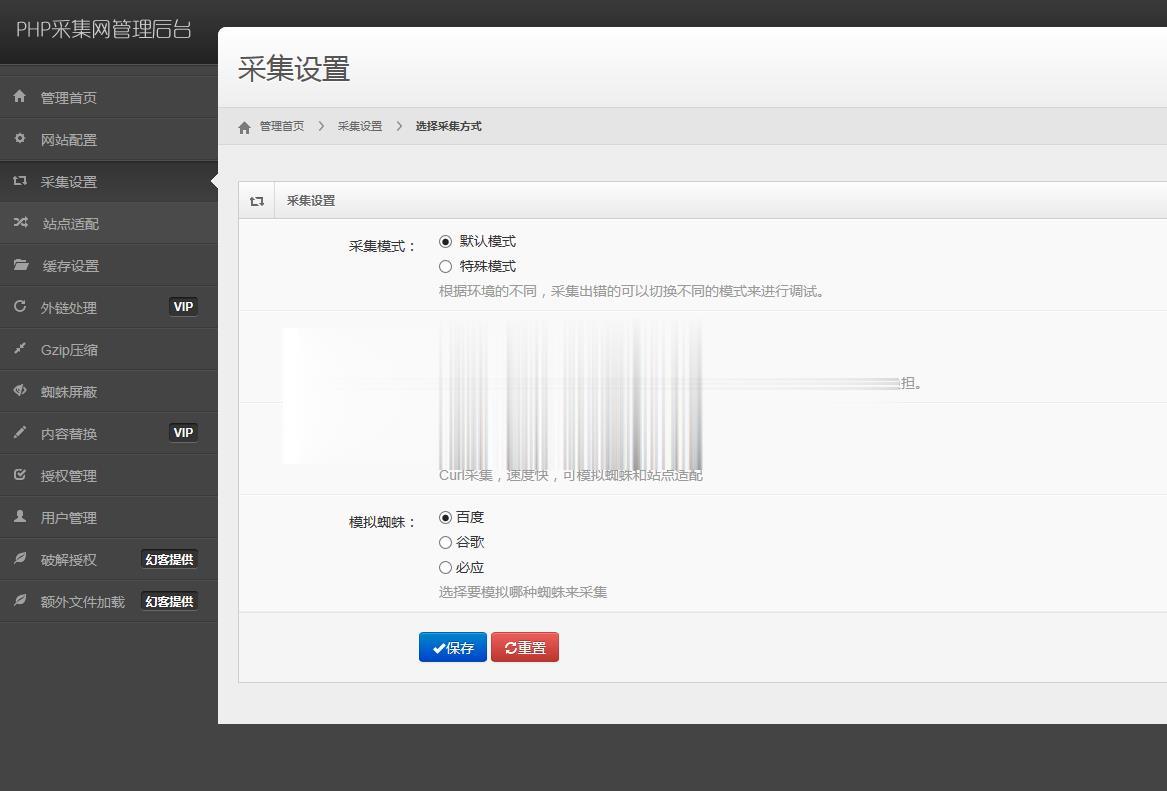Click the leaf icon beside 破解授权

coord(20,558)
